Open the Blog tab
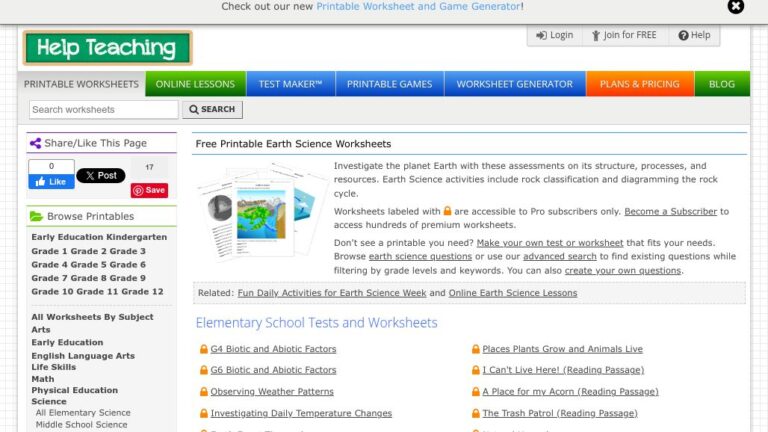 tap(722, 84)
